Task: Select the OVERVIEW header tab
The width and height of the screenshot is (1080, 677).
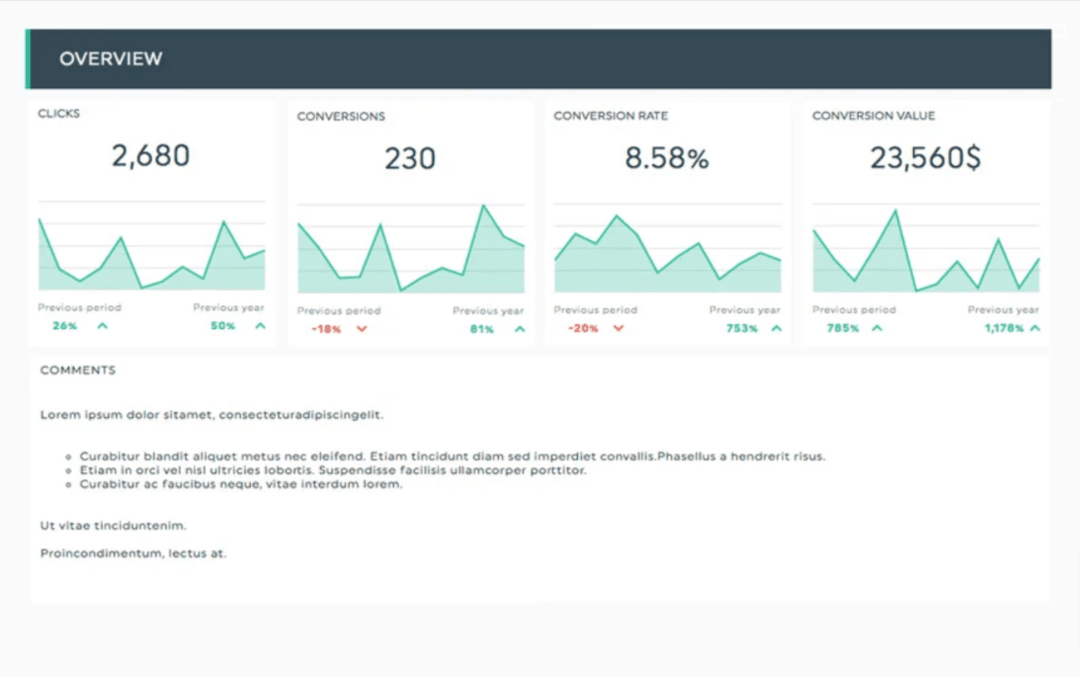Action: [x=112, y=59]
